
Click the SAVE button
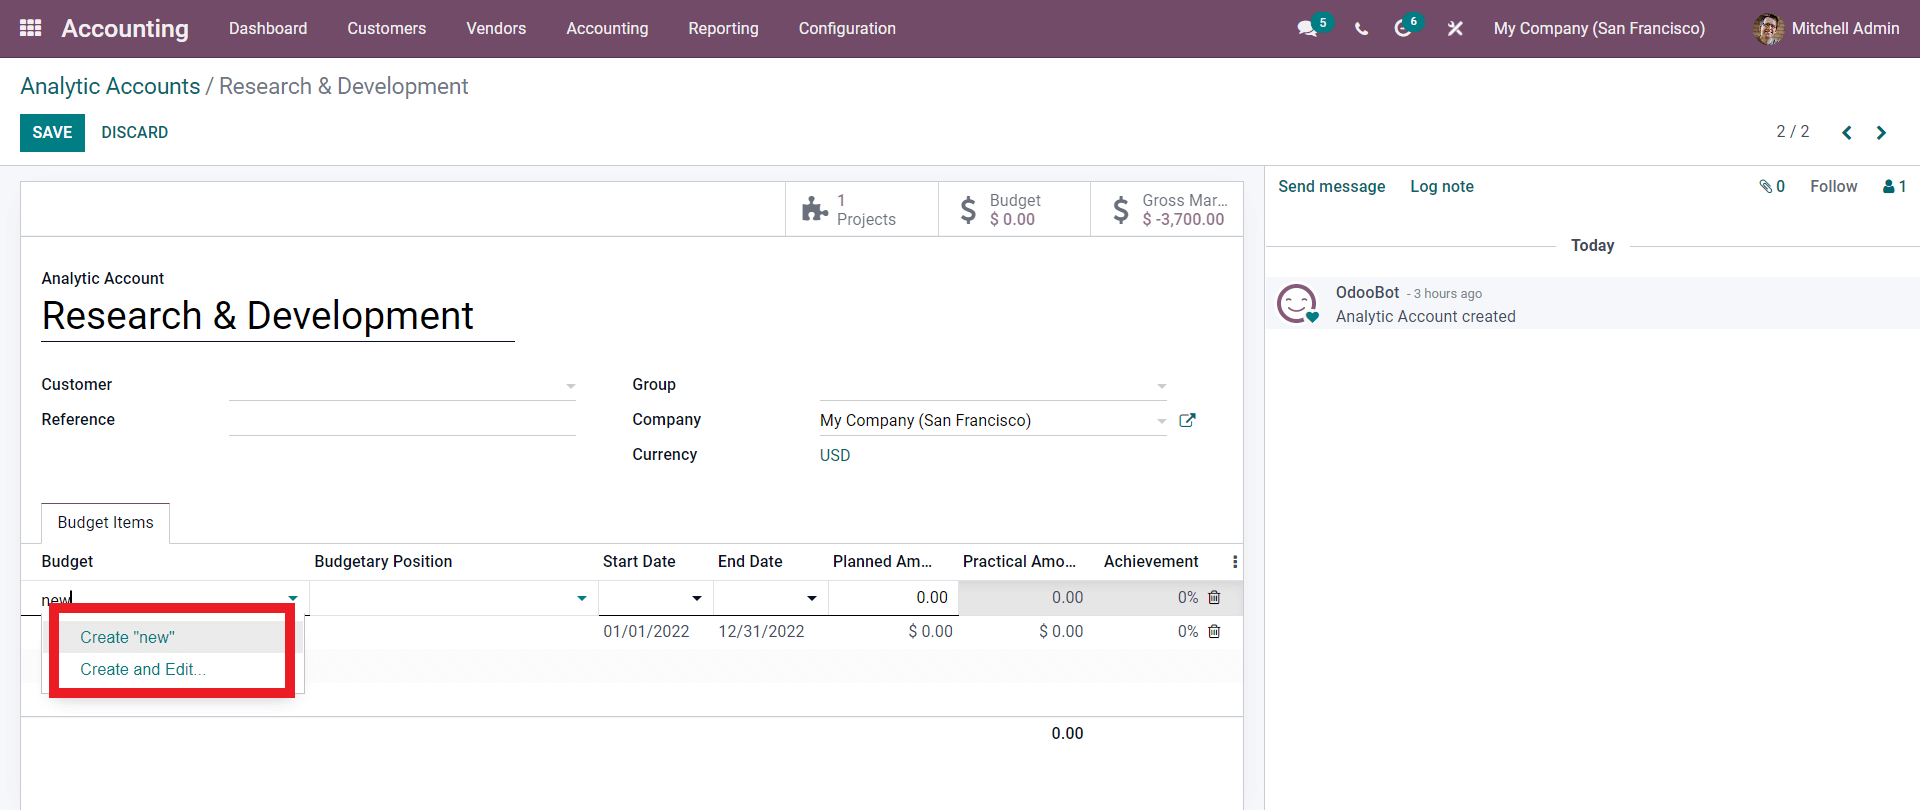coord(52,132)
